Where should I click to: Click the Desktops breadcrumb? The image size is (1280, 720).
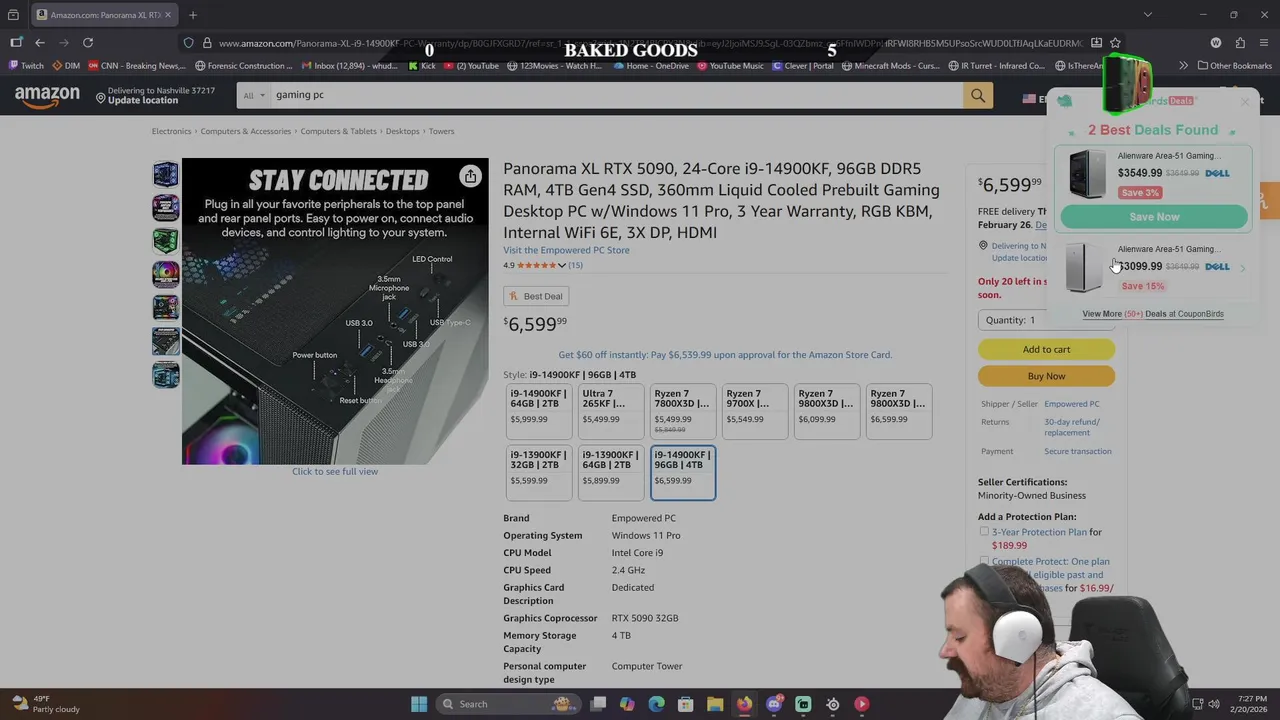coord(402,131)
